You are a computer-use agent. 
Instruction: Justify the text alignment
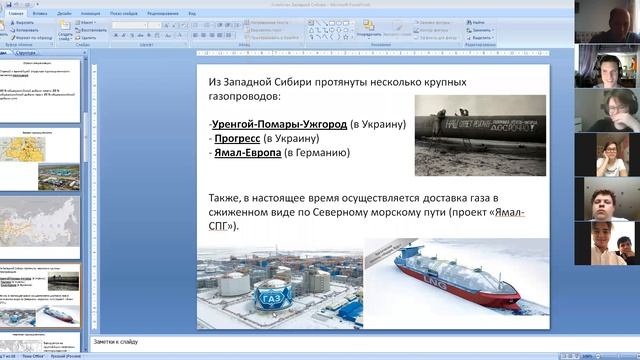tap(220, 36)
